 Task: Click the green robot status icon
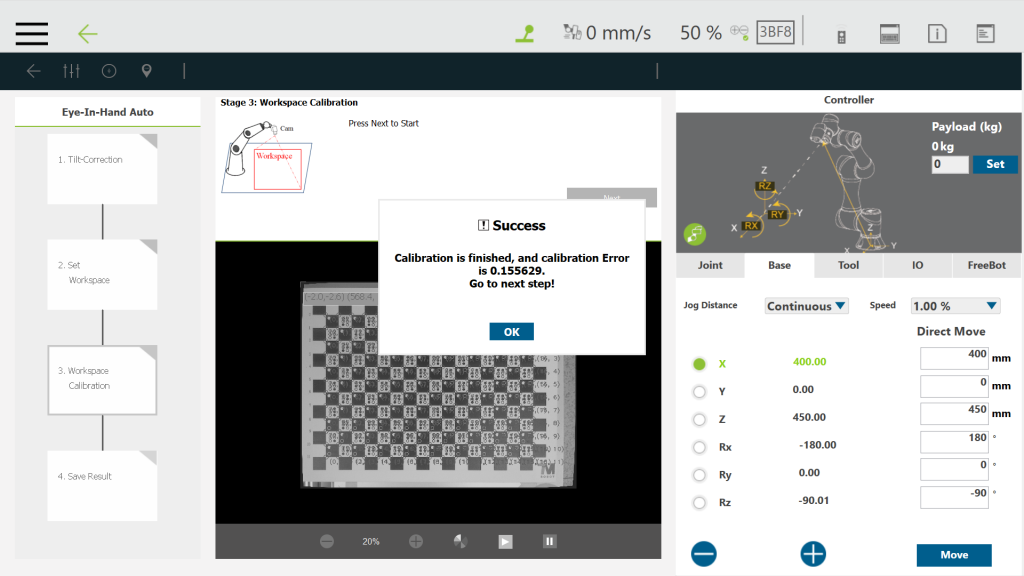(x=524, y=33)
